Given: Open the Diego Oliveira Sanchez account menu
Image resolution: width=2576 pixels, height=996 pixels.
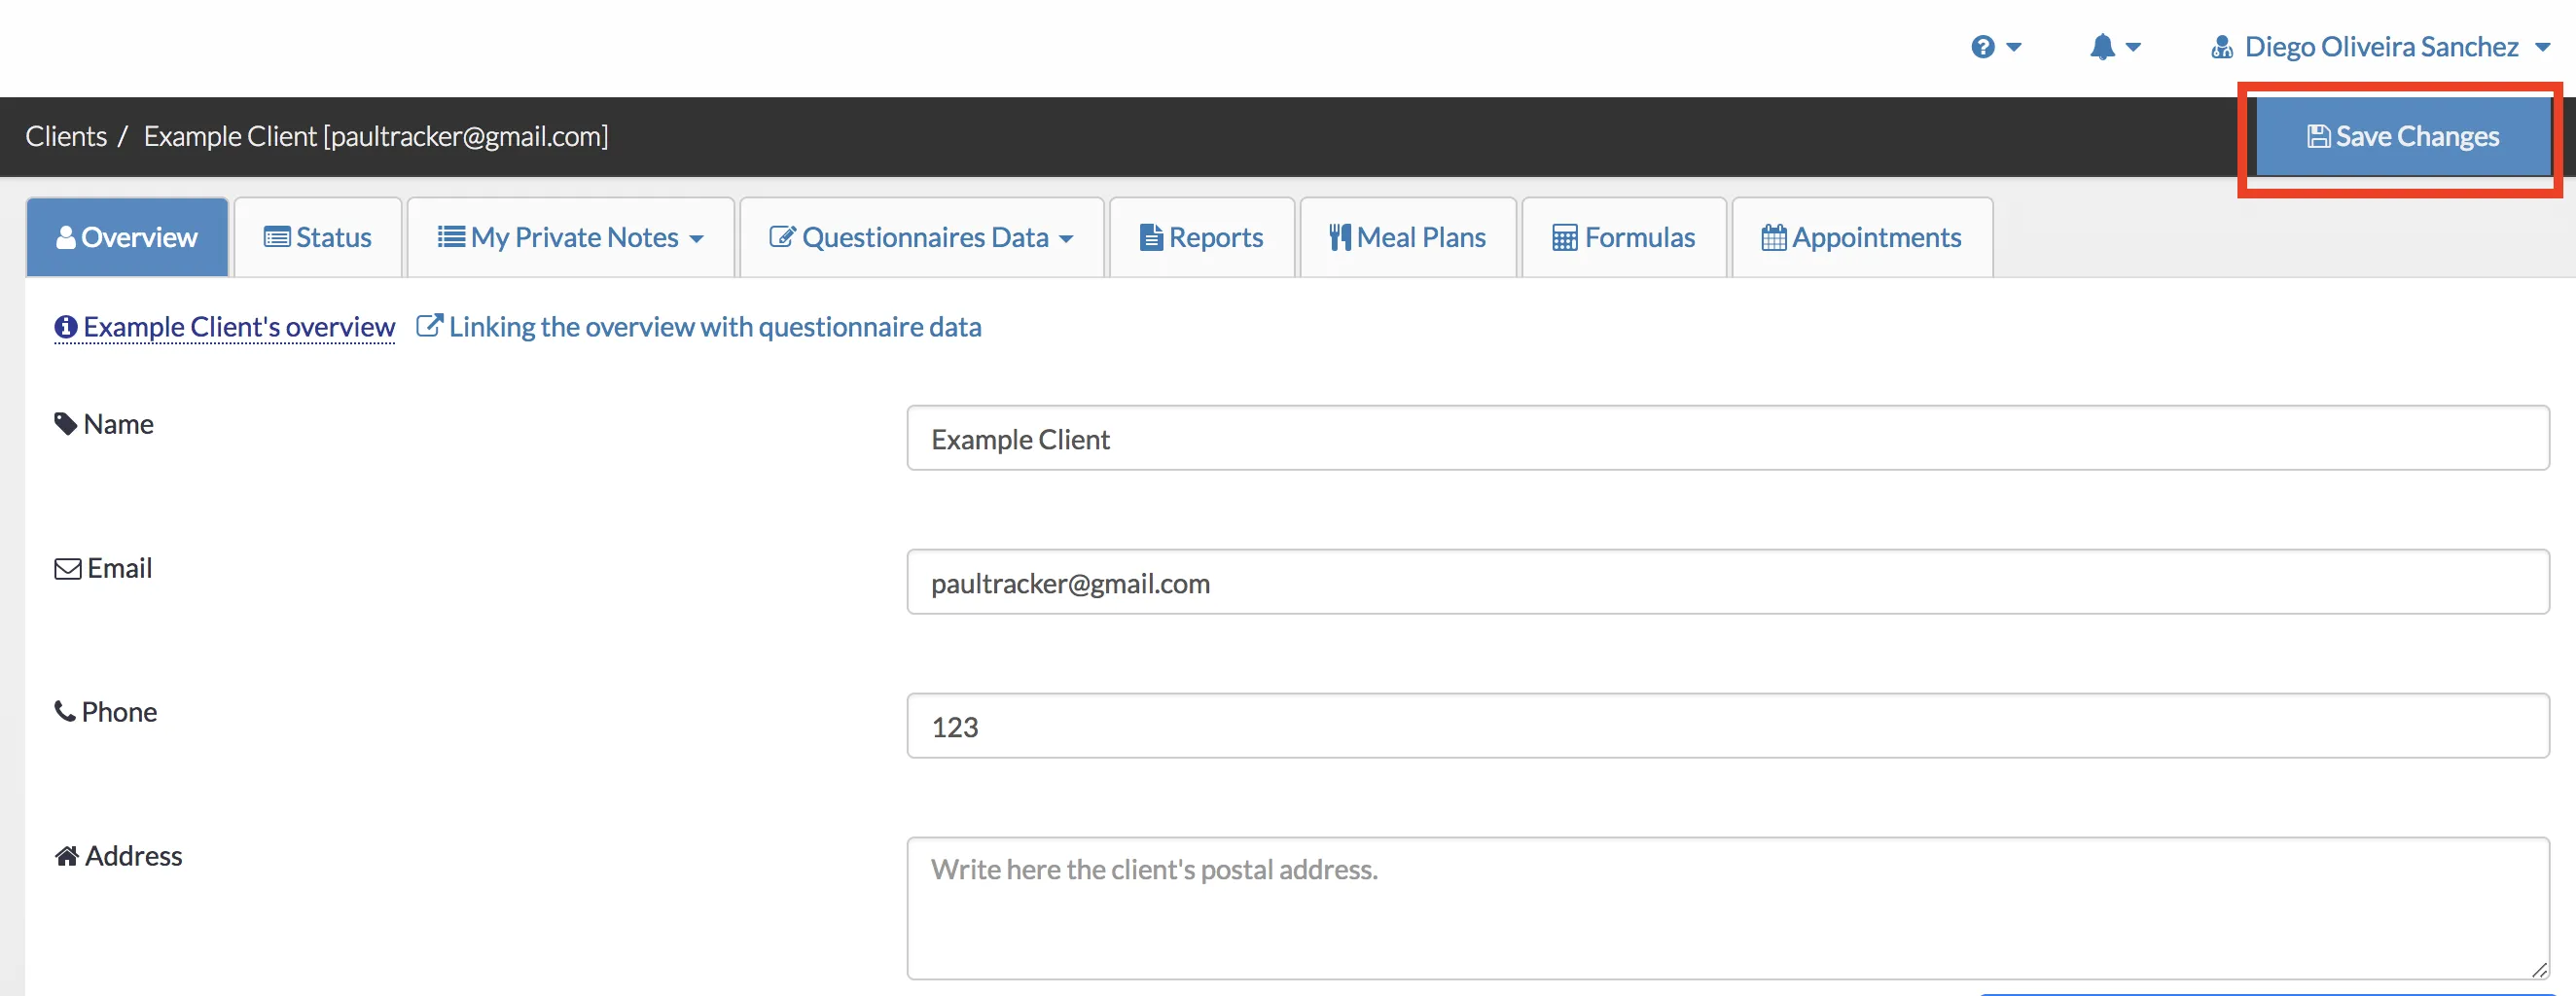Looking at the screenshot, I should (x=2382, y=47).
